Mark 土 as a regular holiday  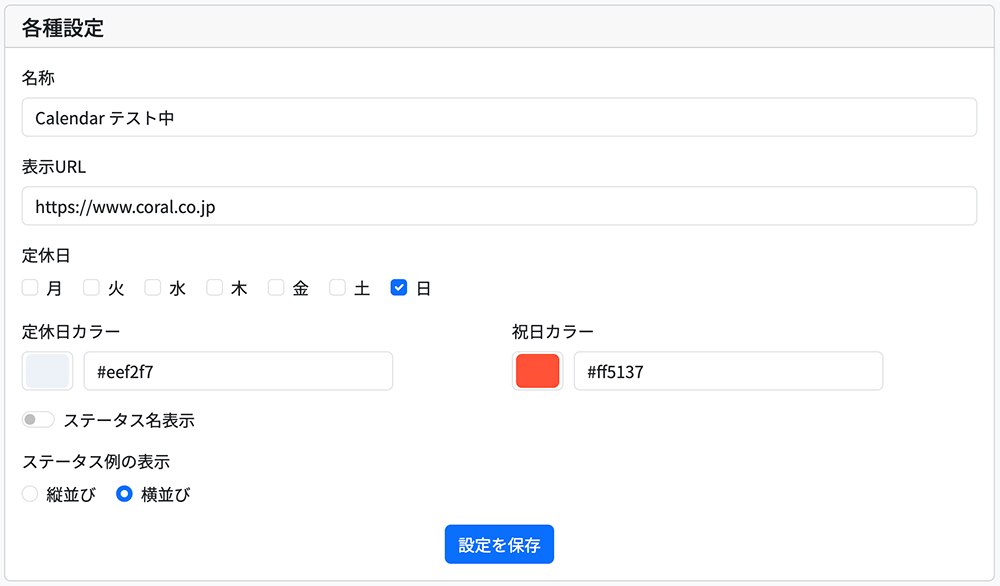pos(338,288)
